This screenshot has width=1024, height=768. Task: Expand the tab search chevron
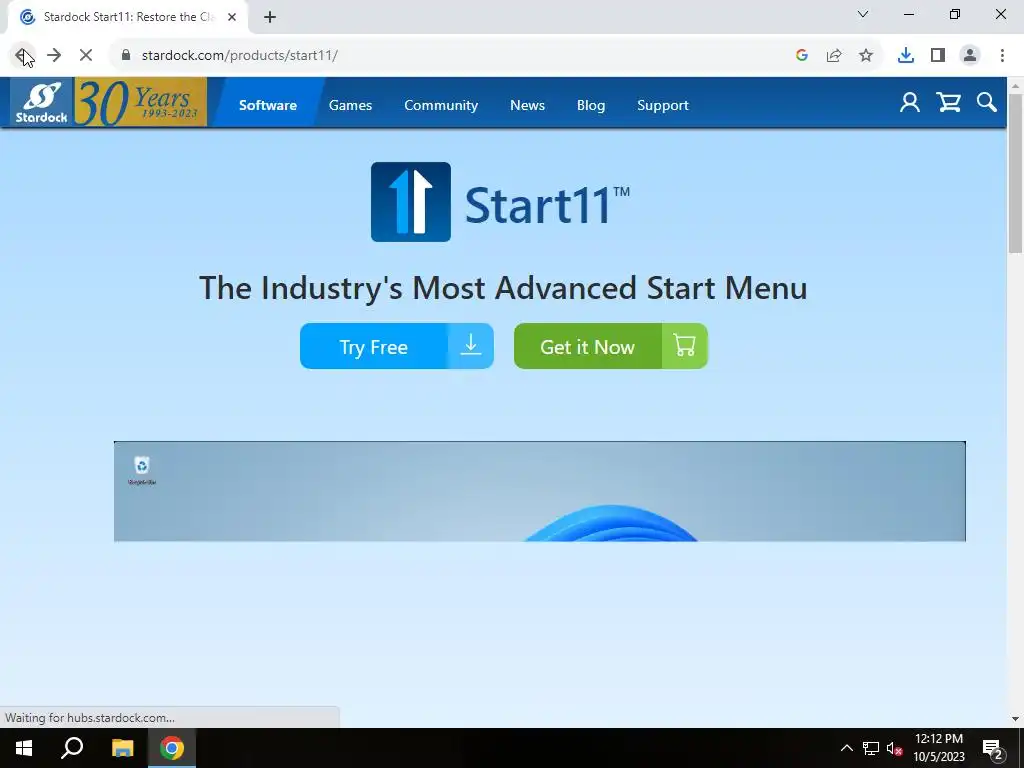tap(863, 14)
